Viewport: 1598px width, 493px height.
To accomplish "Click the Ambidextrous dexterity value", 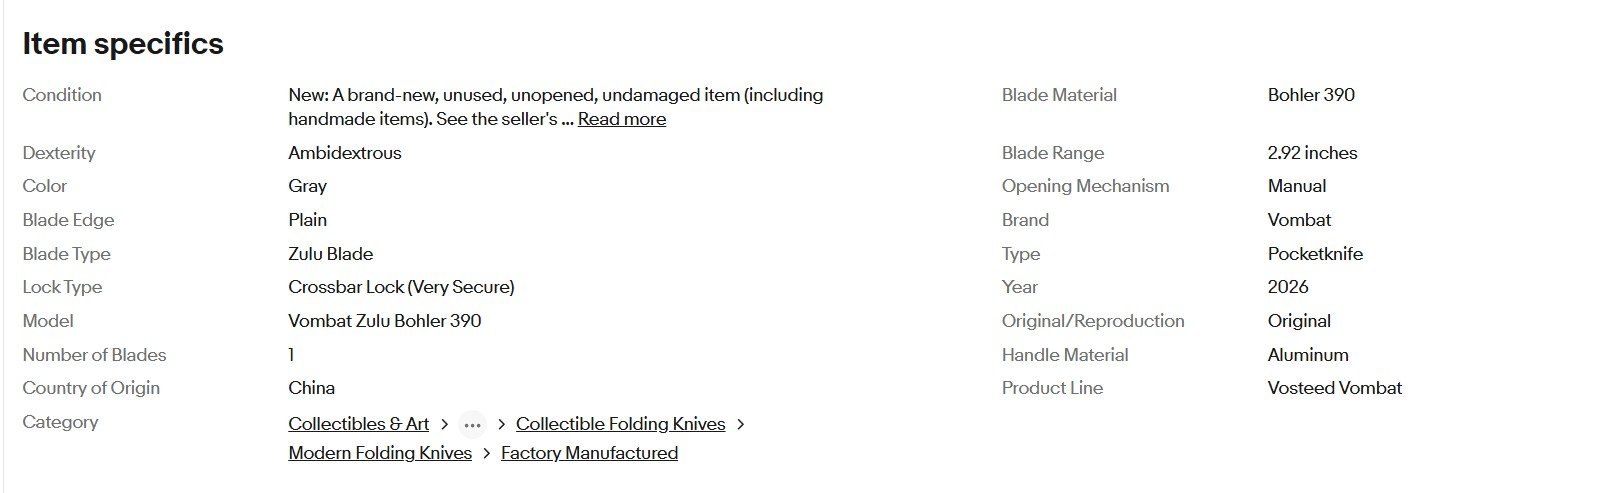I will point(344,153).
